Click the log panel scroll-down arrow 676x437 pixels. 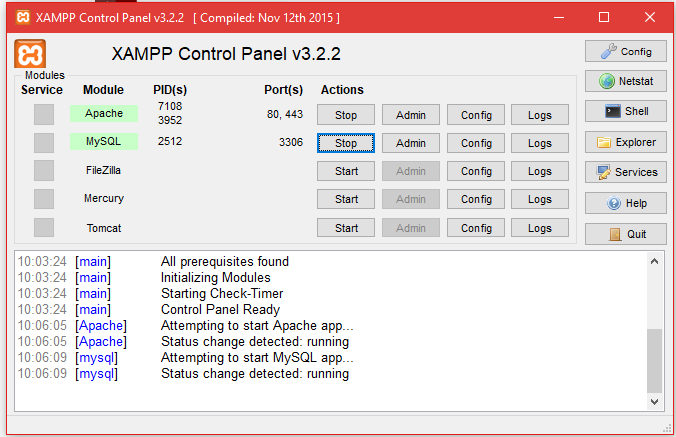tap(655, 400)
